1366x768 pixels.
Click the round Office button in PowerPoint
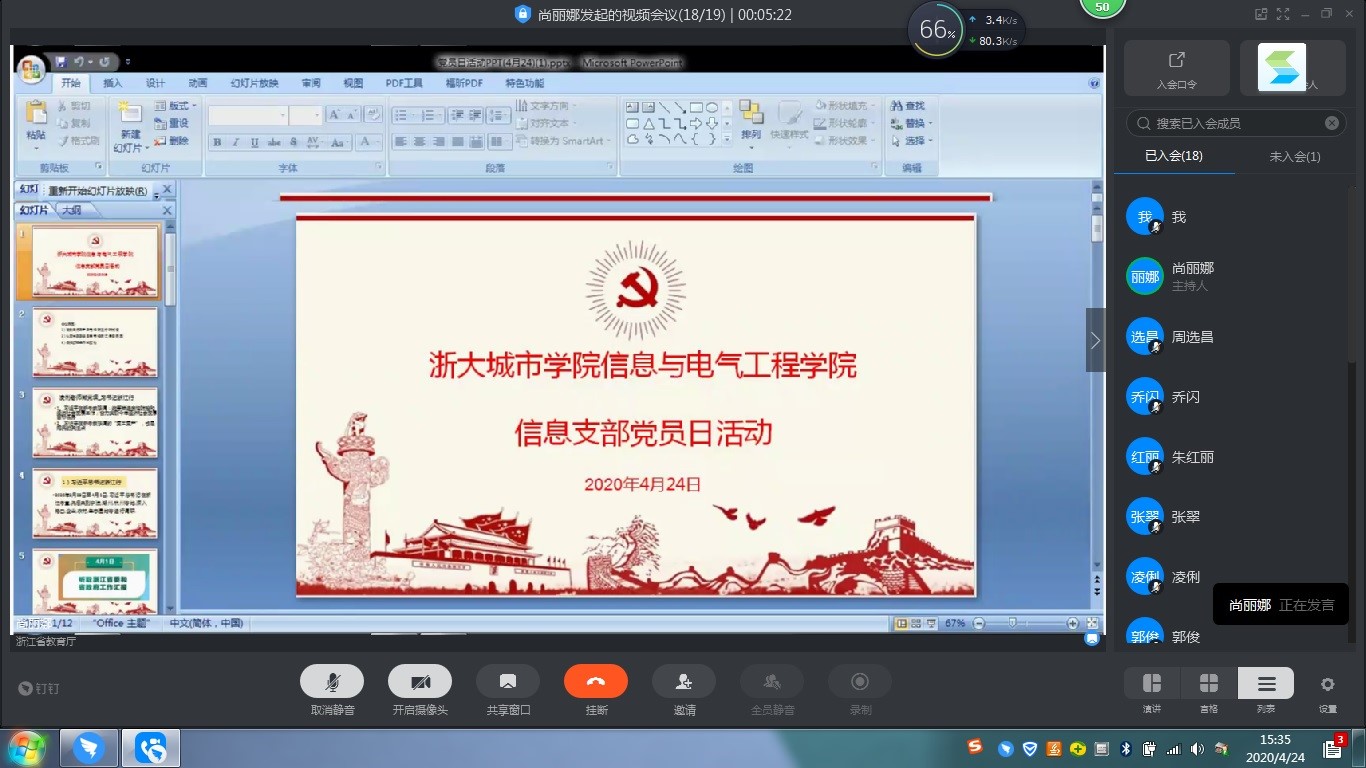31,70
